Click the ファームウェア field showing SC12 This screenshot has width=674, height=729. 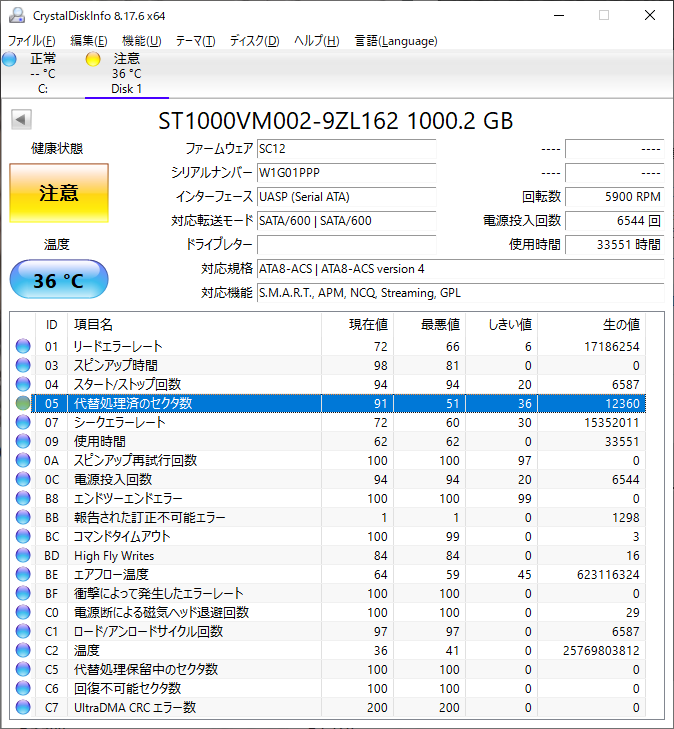pyautogui.click(x=347, y=149)
